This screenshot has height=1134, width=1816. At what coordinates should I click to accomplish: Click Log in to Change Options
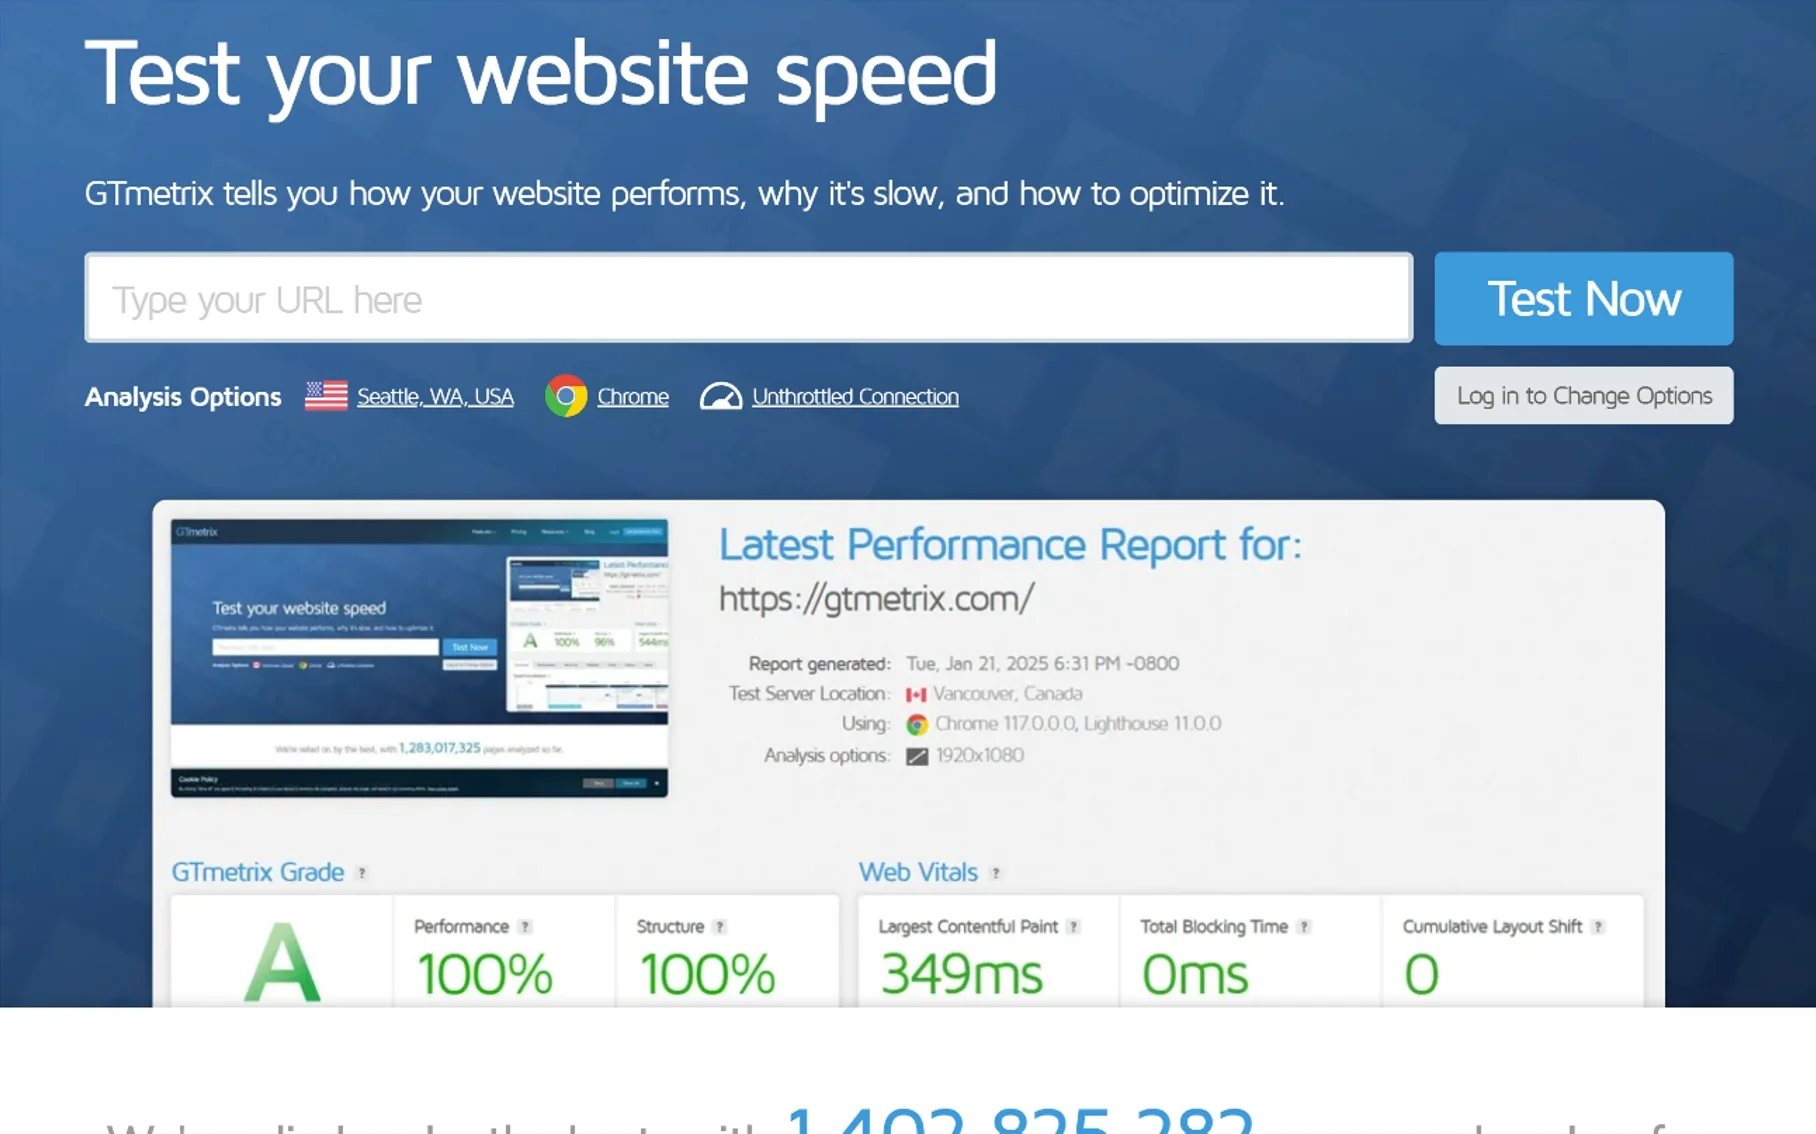[1583, 396]
